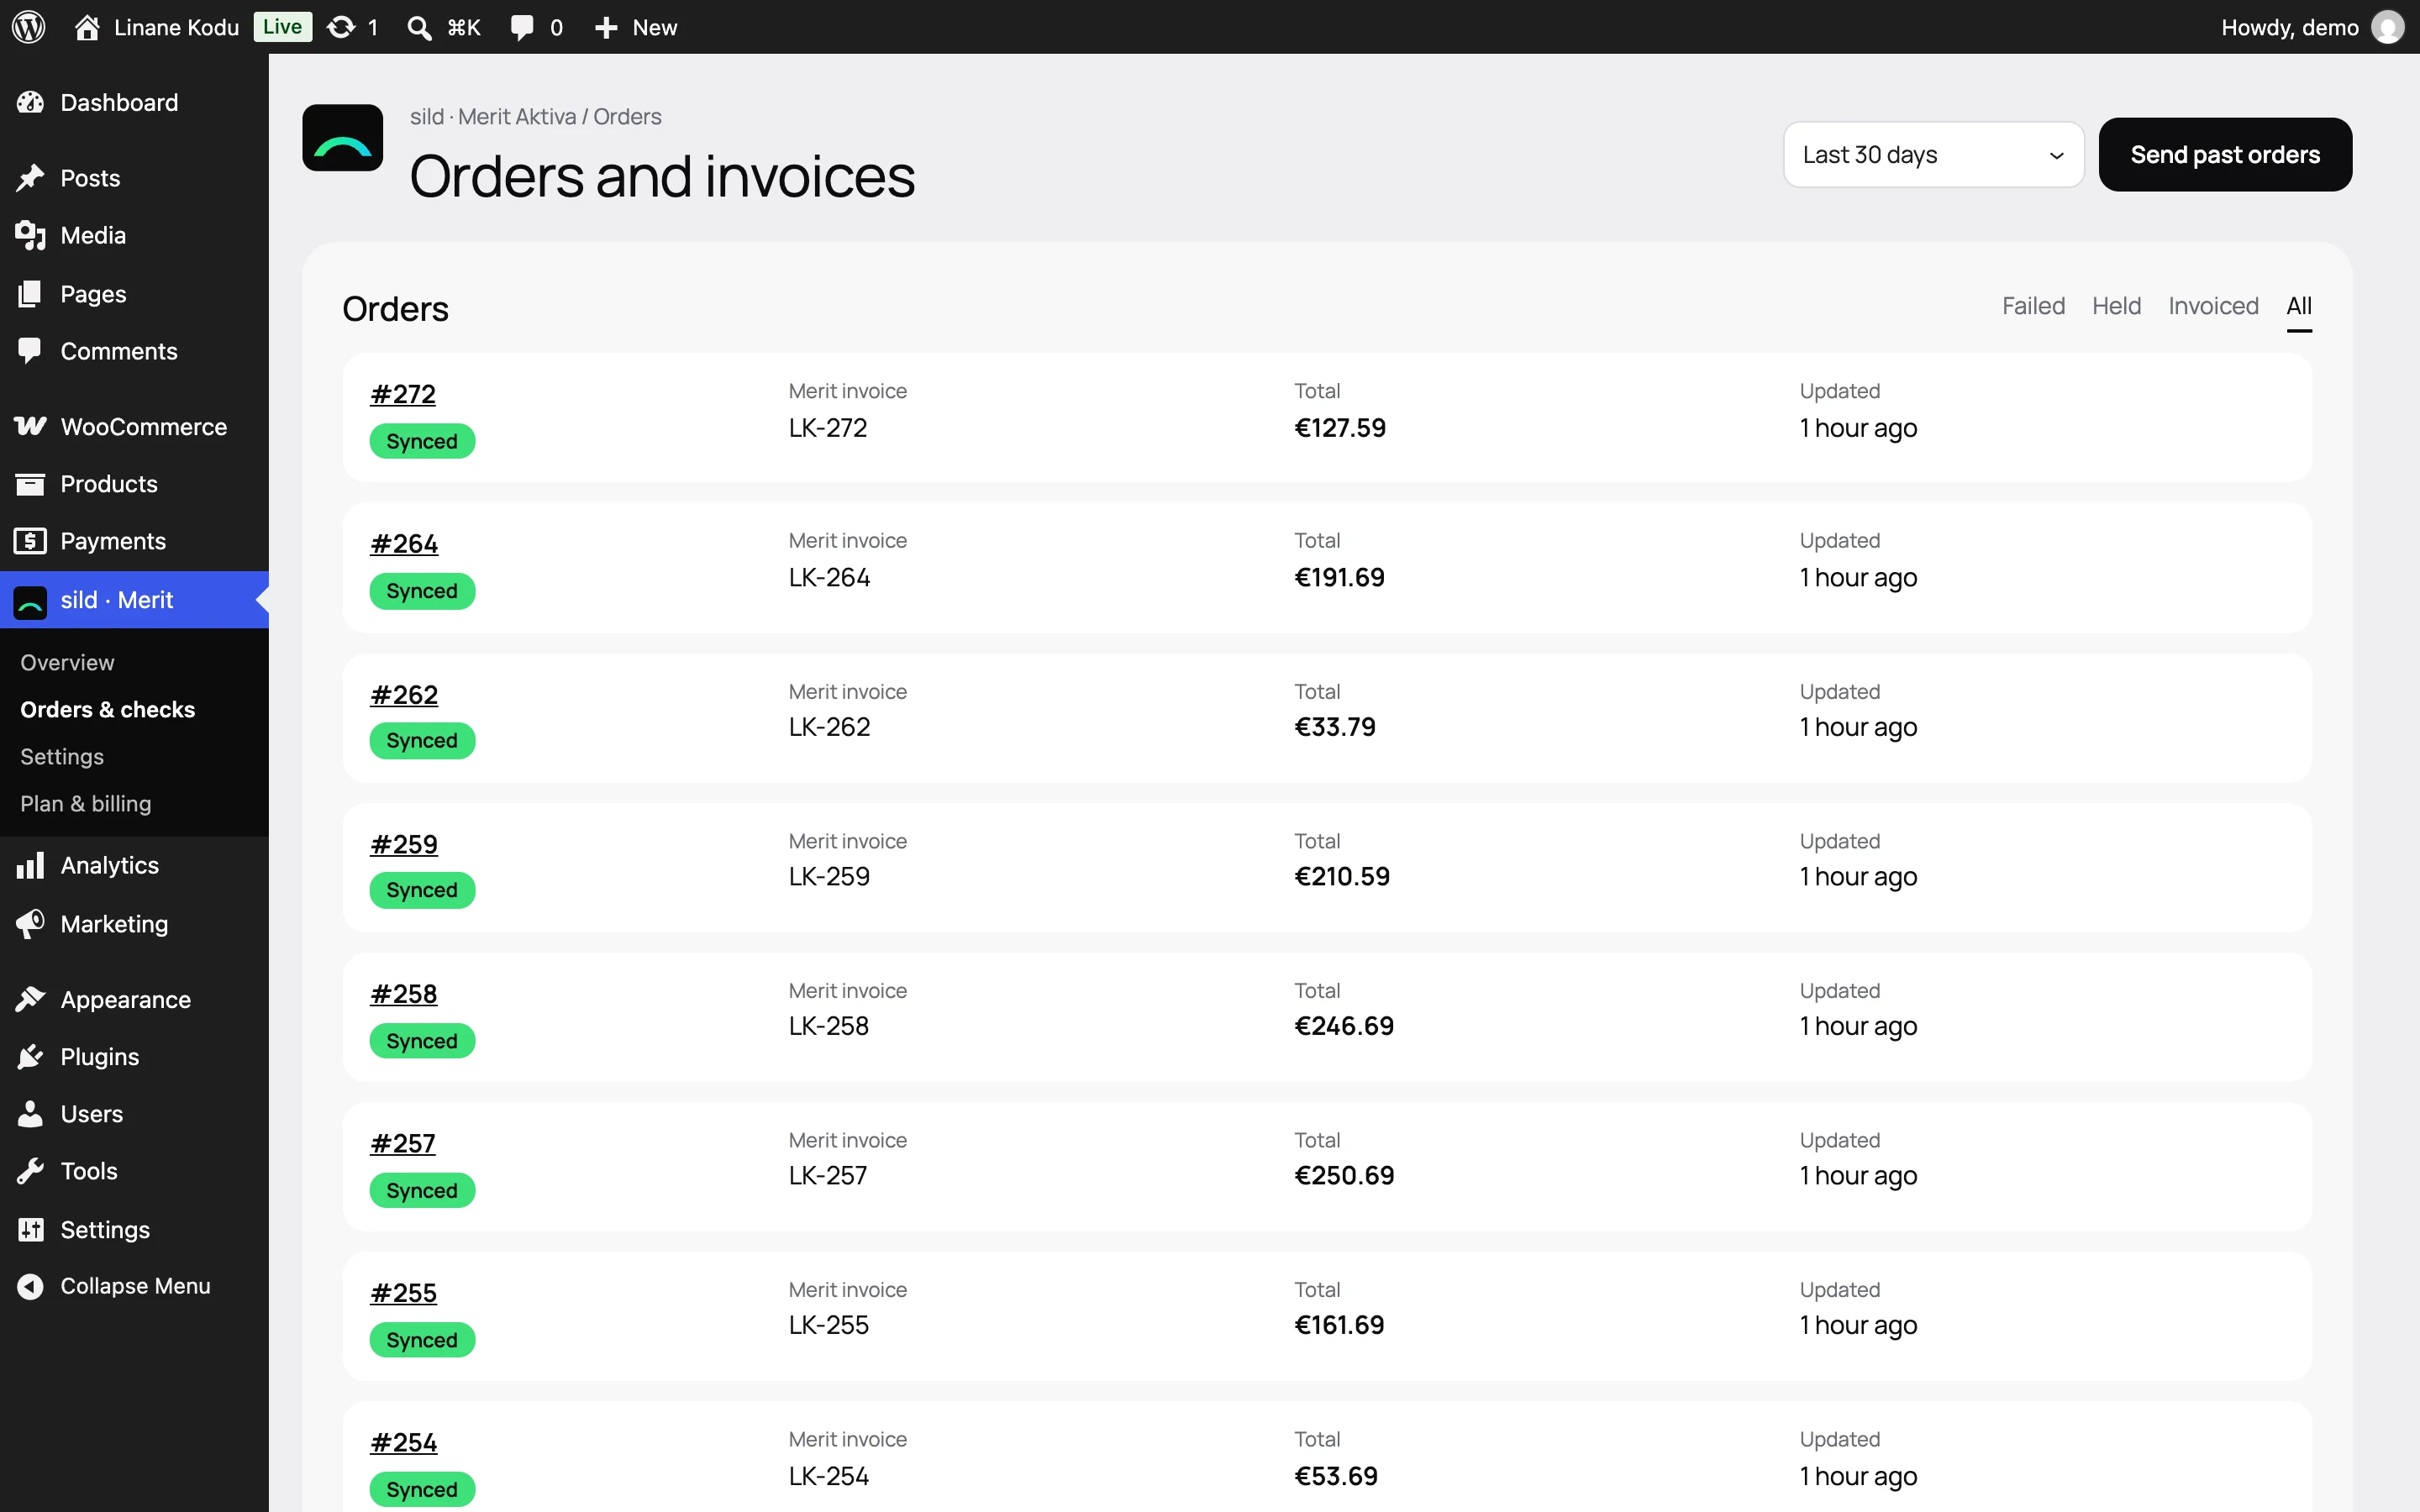
Task: Click the Tools wrench icon
Action: click(30, 1171)
